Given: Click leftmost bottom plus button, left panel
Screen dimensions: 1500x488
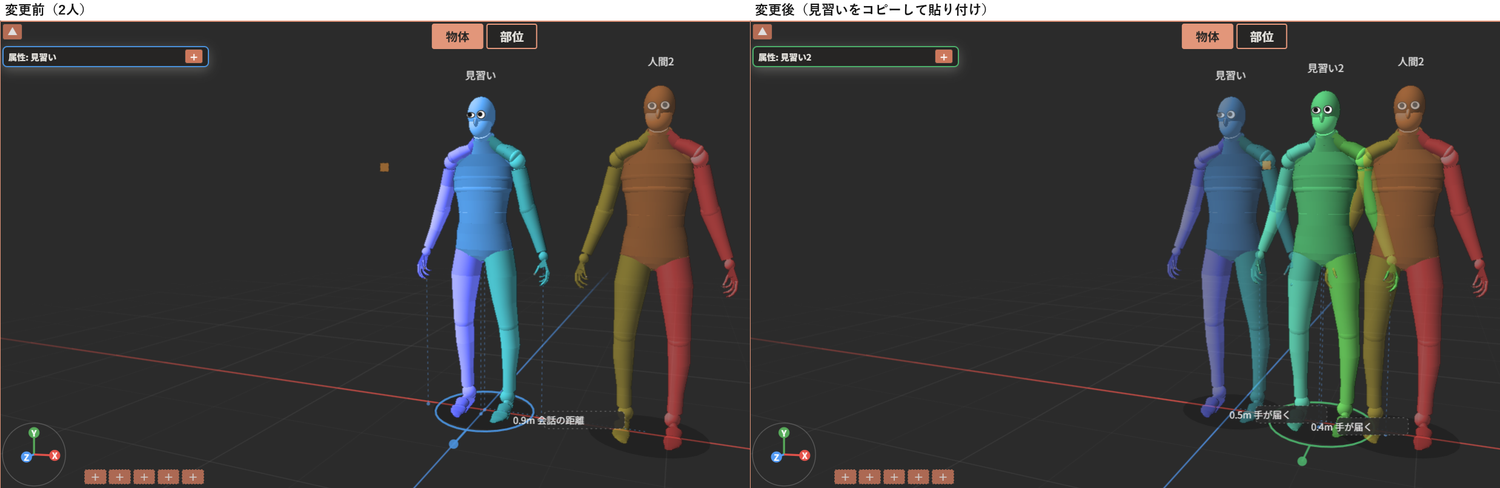Looking at the screenshot, I should pyautogui.click(x=95, y=477).
